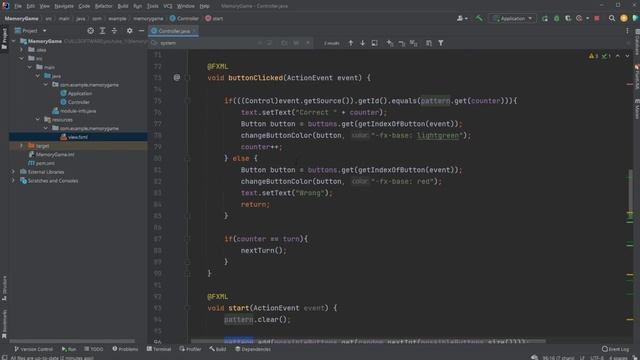Collapse the MemoryGame root folder
Screen dimensions: 640x360
pos(13,41)
